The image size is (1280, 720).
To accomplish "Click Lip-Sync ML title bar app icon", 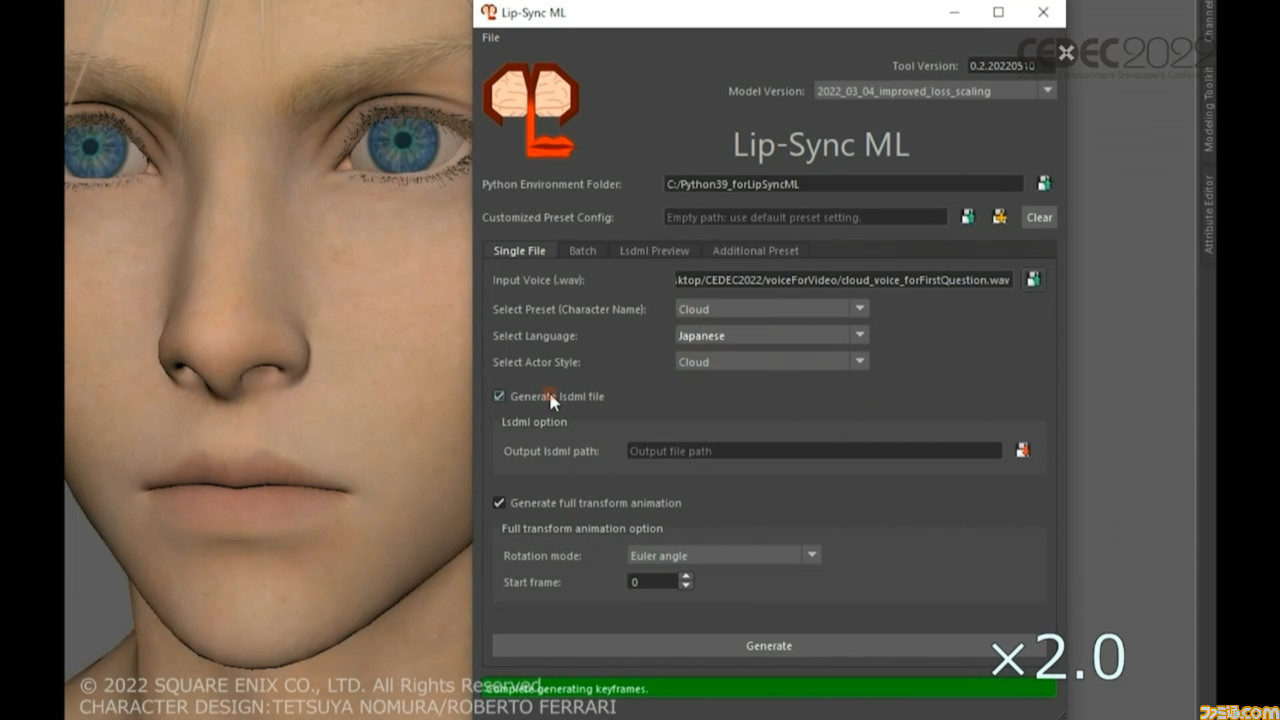I will [x=488, y=13].
